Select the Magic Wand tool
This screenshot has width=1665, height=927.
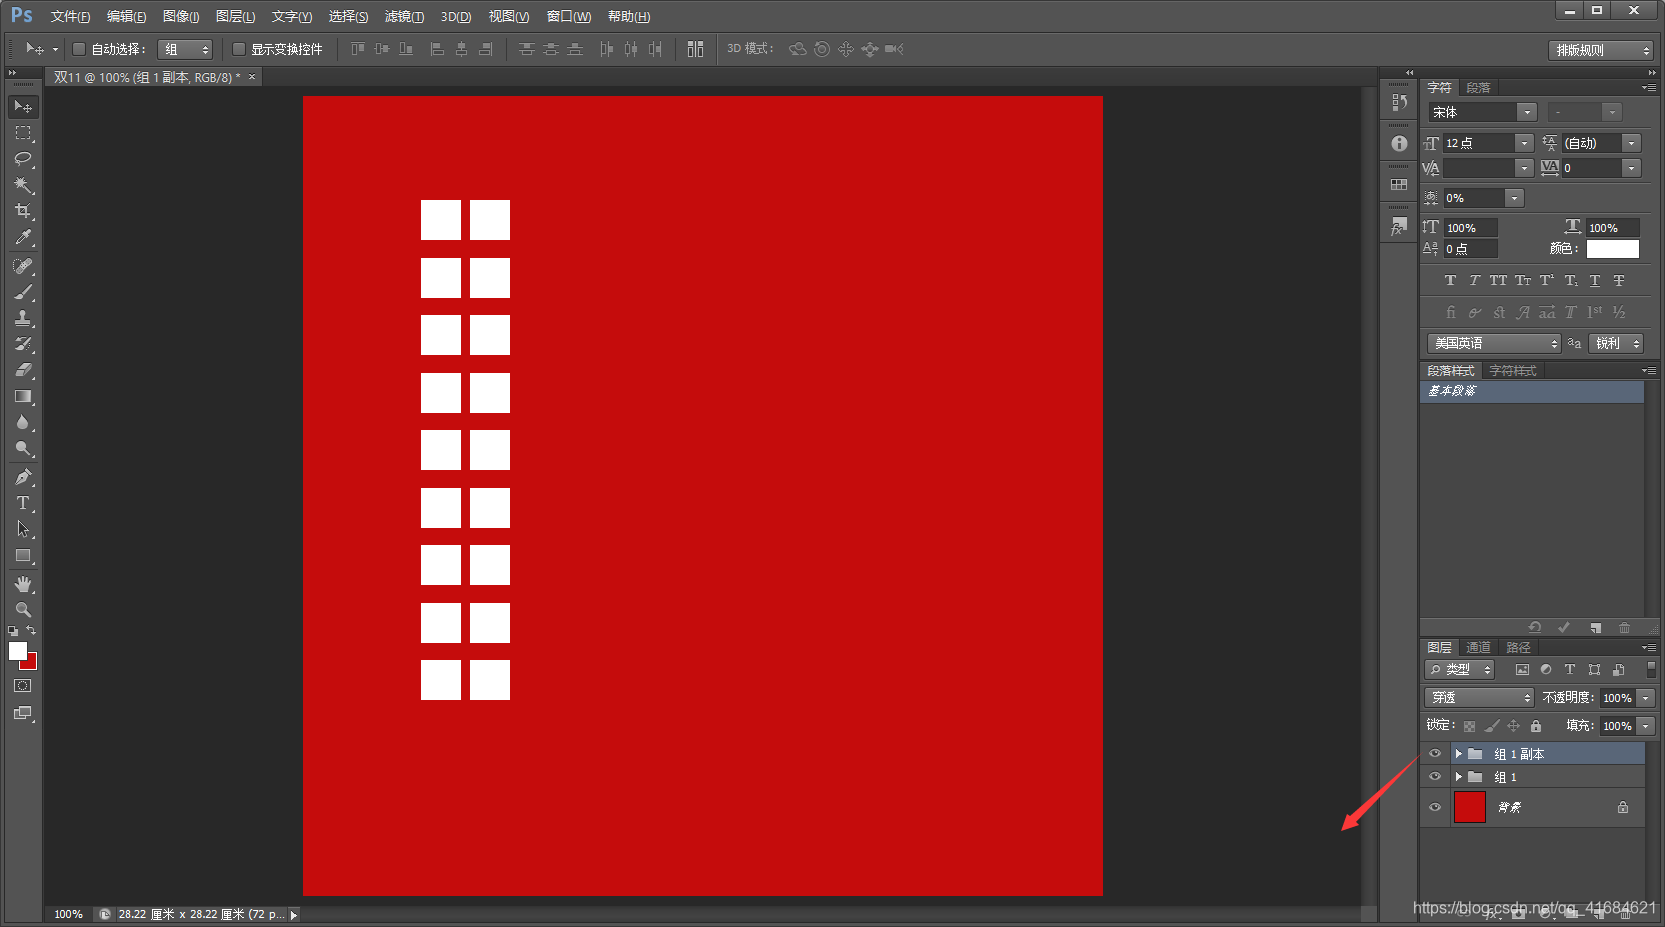[x=23, y=185]
